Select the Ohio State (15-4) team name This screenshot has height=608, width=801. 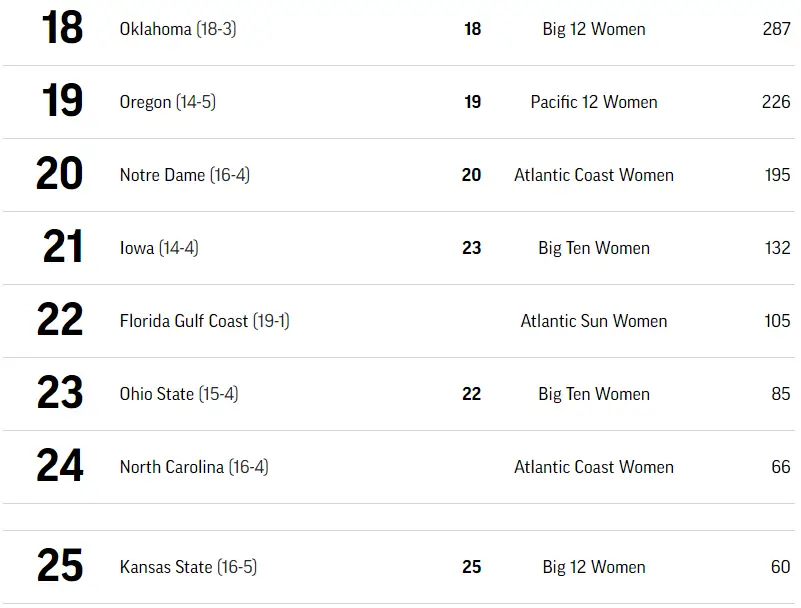point(178,394)
